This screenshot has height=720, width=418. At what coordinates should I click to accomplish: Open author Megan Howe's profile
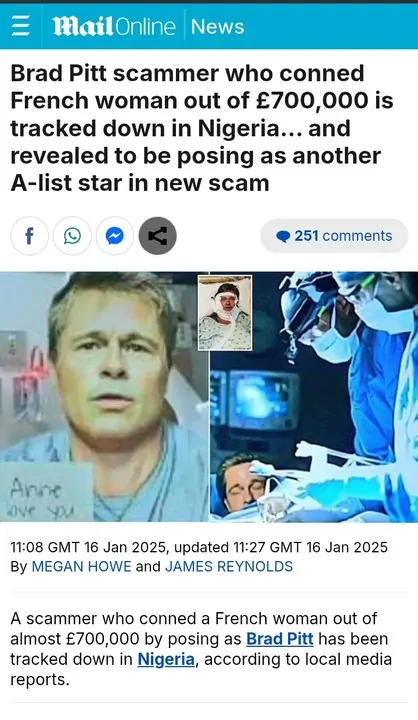tap(81, 566)
